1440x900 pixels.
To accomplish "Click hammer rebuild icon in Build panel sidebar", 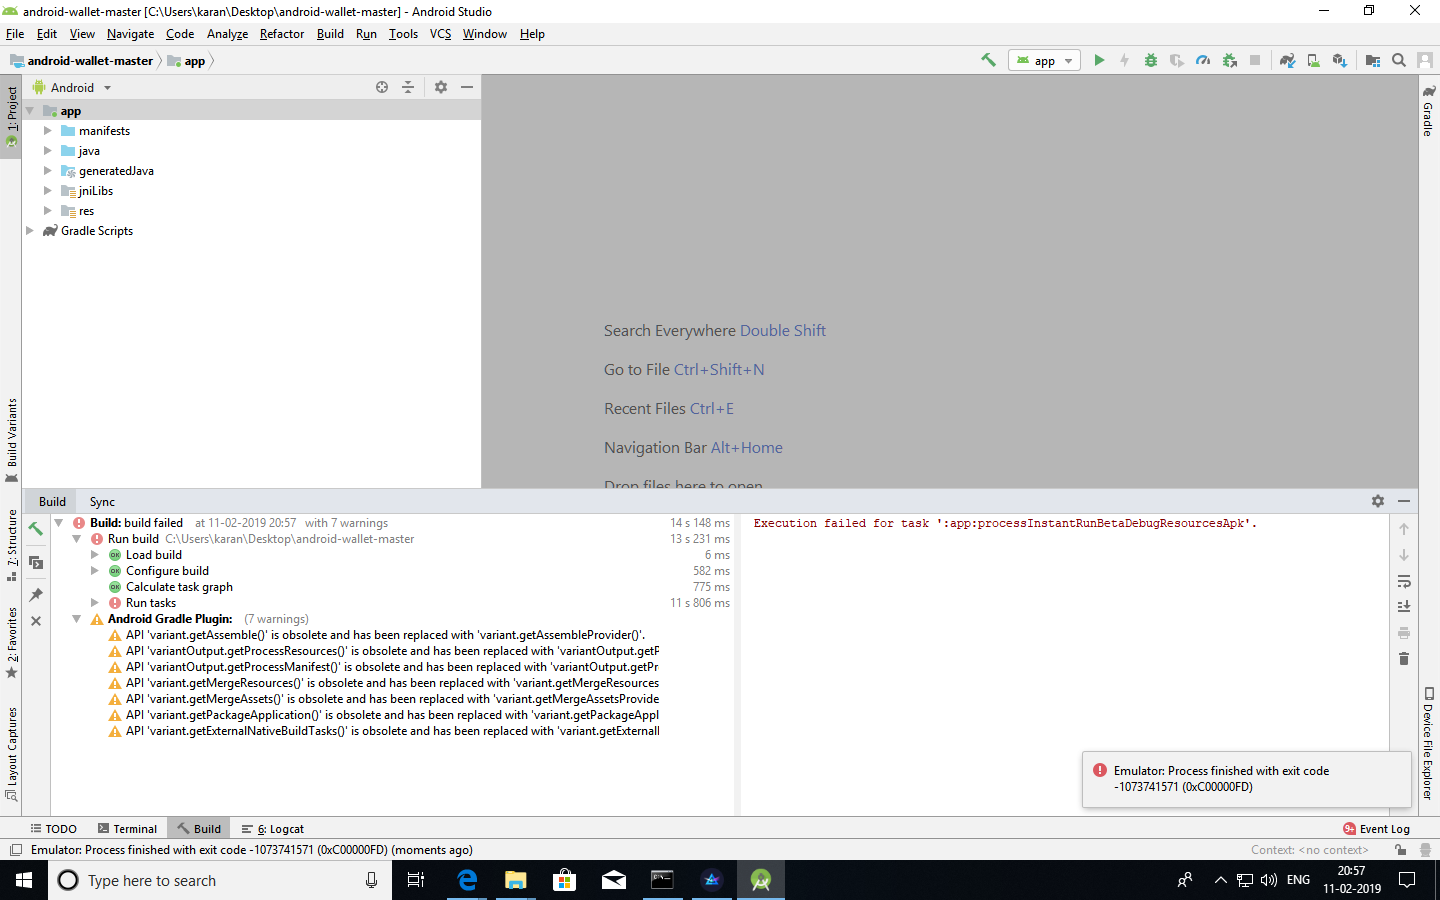I will (x=36, y=529).
